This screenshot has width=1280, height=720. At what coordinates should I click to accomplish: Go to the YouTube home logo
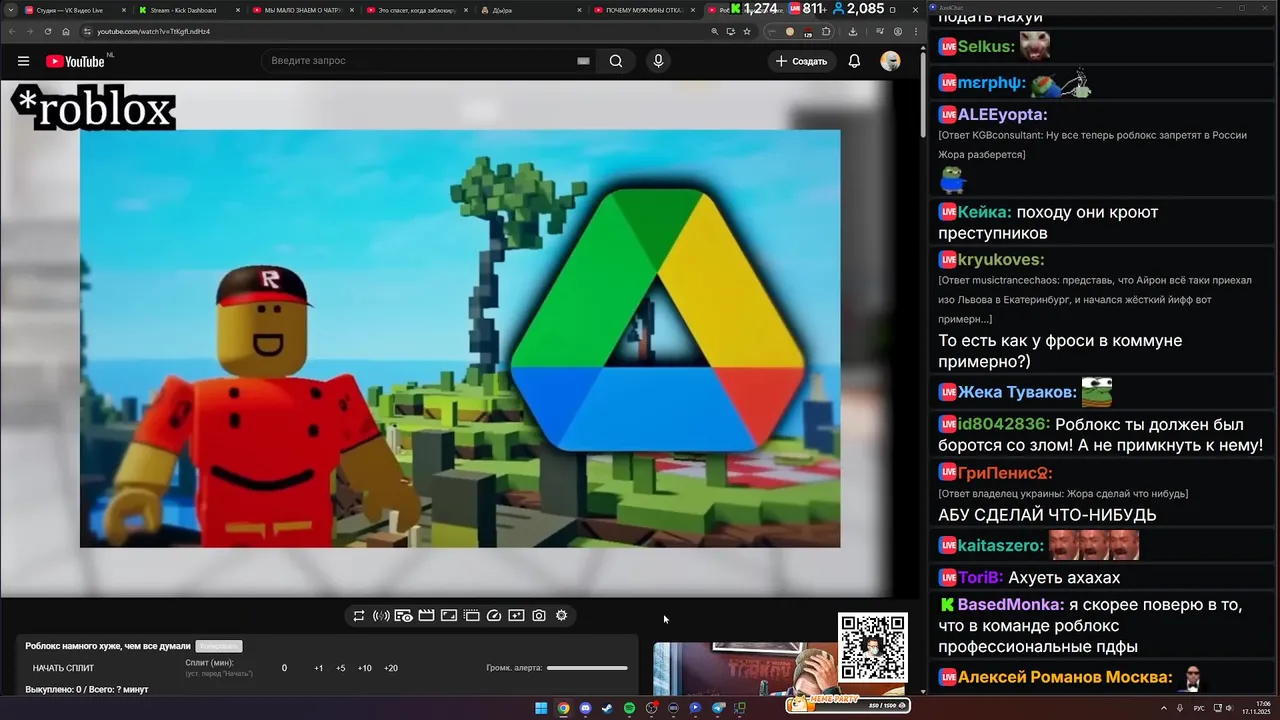[x=75, y=61]
